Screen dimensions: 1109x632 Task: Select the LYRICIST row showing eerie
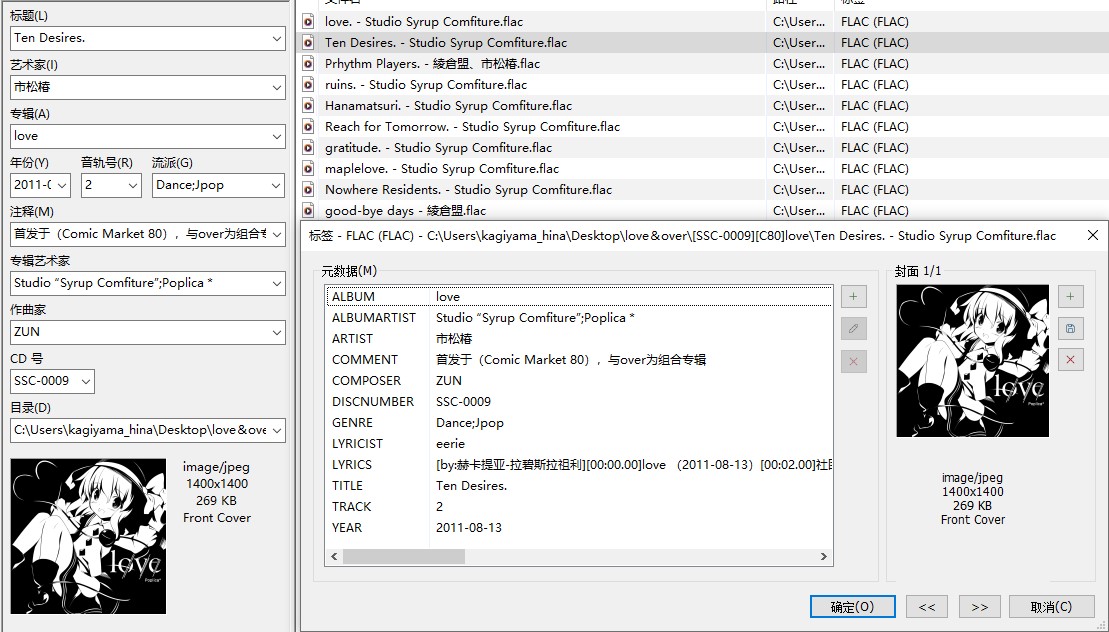click(579, 443)
